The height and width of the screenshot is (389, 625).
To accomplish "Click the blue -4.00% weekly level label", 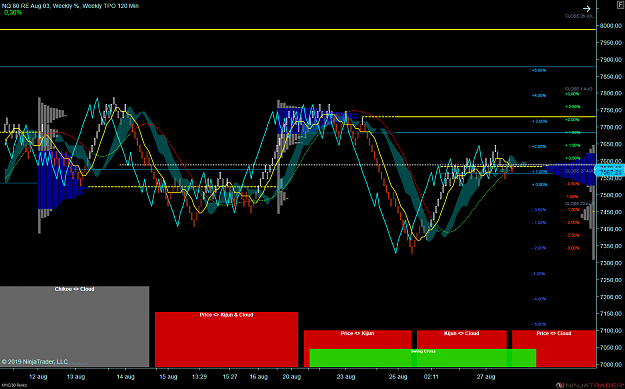I will pos(539,299).
